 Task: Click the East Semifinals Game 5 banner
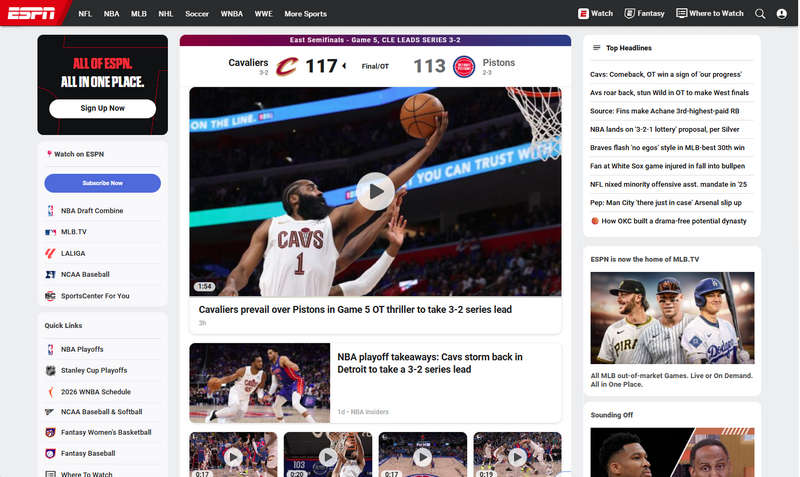pyautogui.click(x=375, y=40)
